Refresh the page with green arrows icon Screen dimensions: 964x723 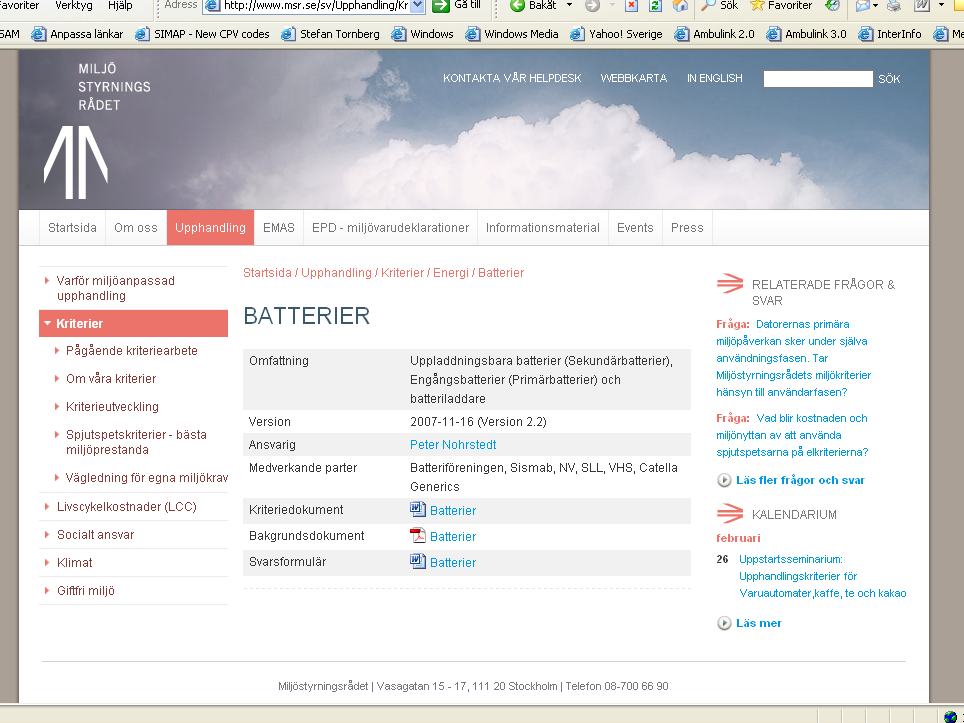pos(655,6)
